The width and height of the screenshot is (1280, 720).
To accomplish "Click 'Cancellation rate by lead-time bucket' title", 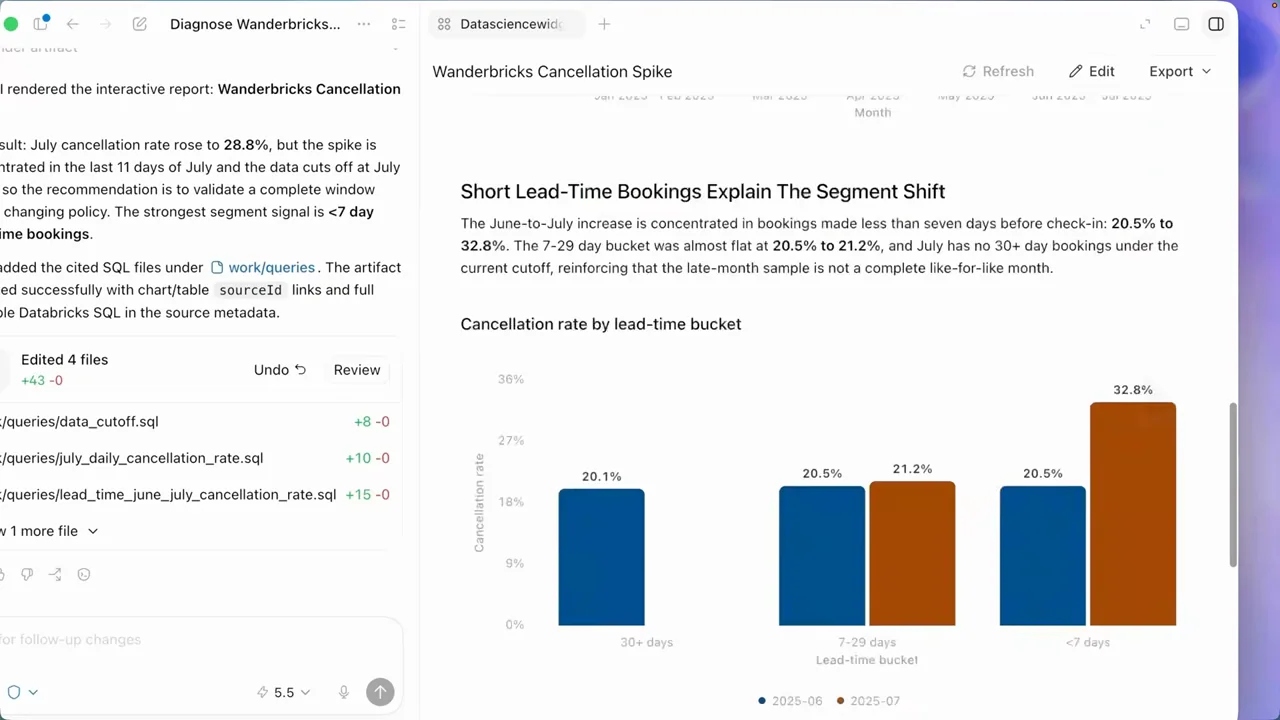I will coord(601,324).
